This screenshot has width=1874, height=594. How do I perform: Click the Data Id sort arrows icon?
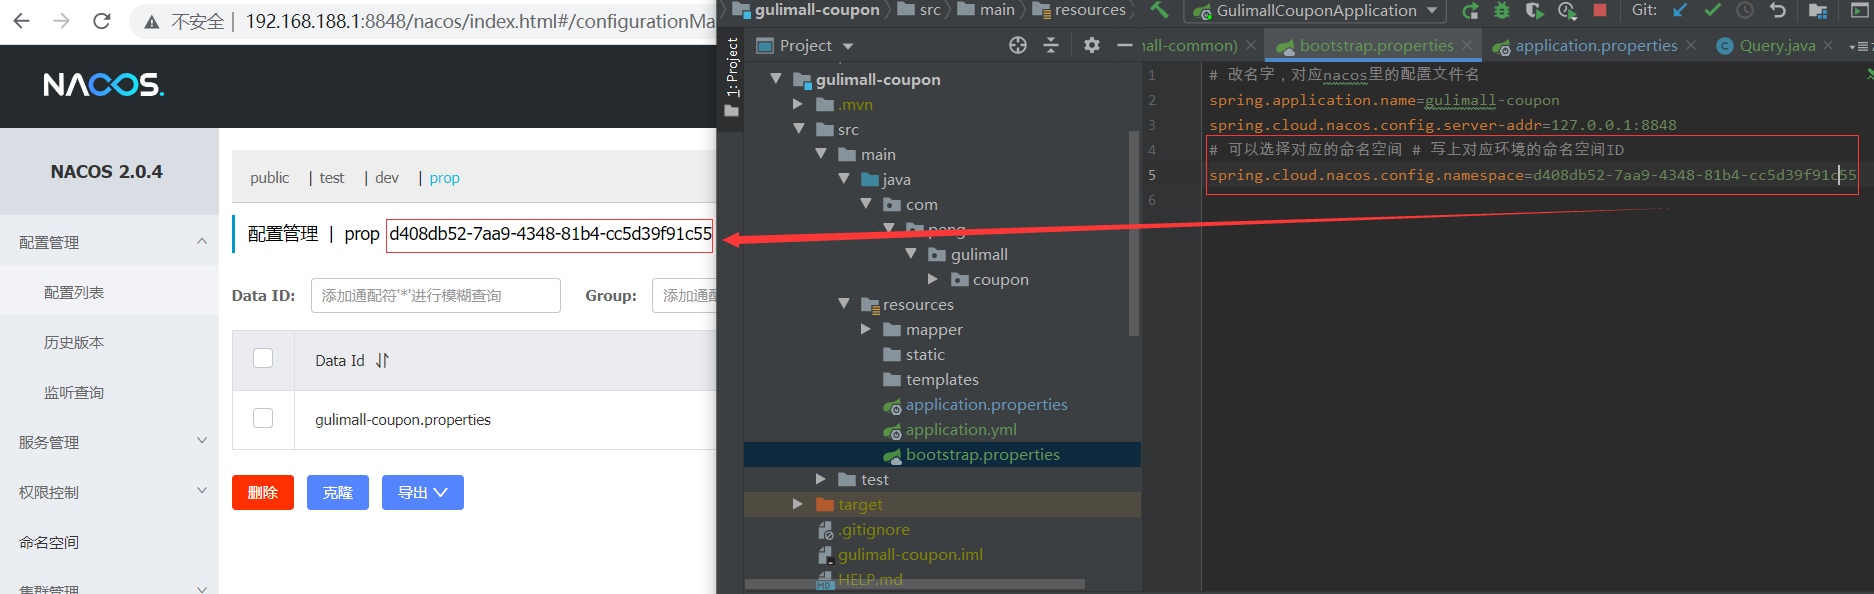click(x=382, y=360)
